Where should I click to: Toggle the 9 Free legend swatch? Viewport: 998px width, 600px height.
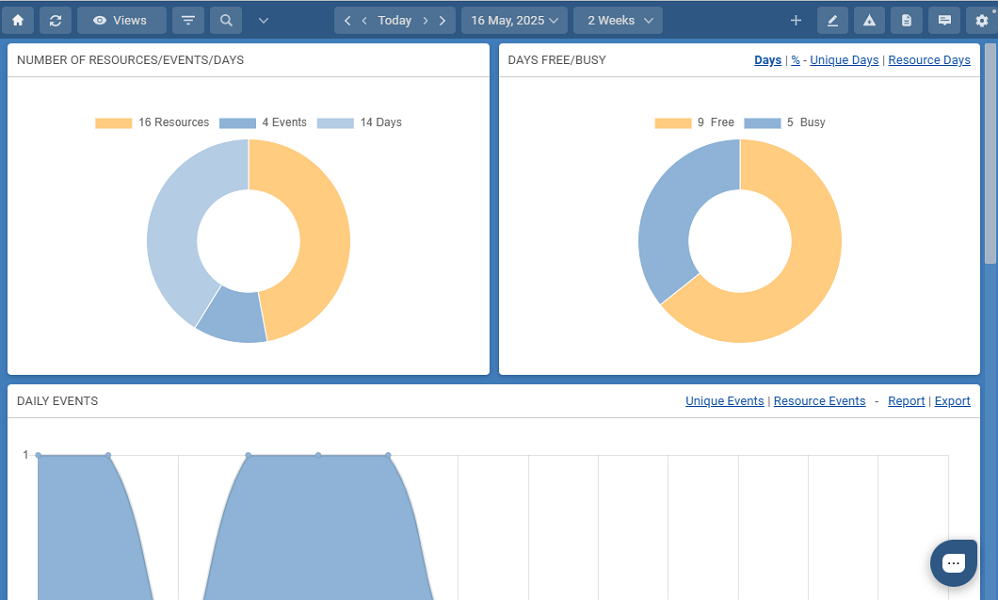[x=673, y=123]
